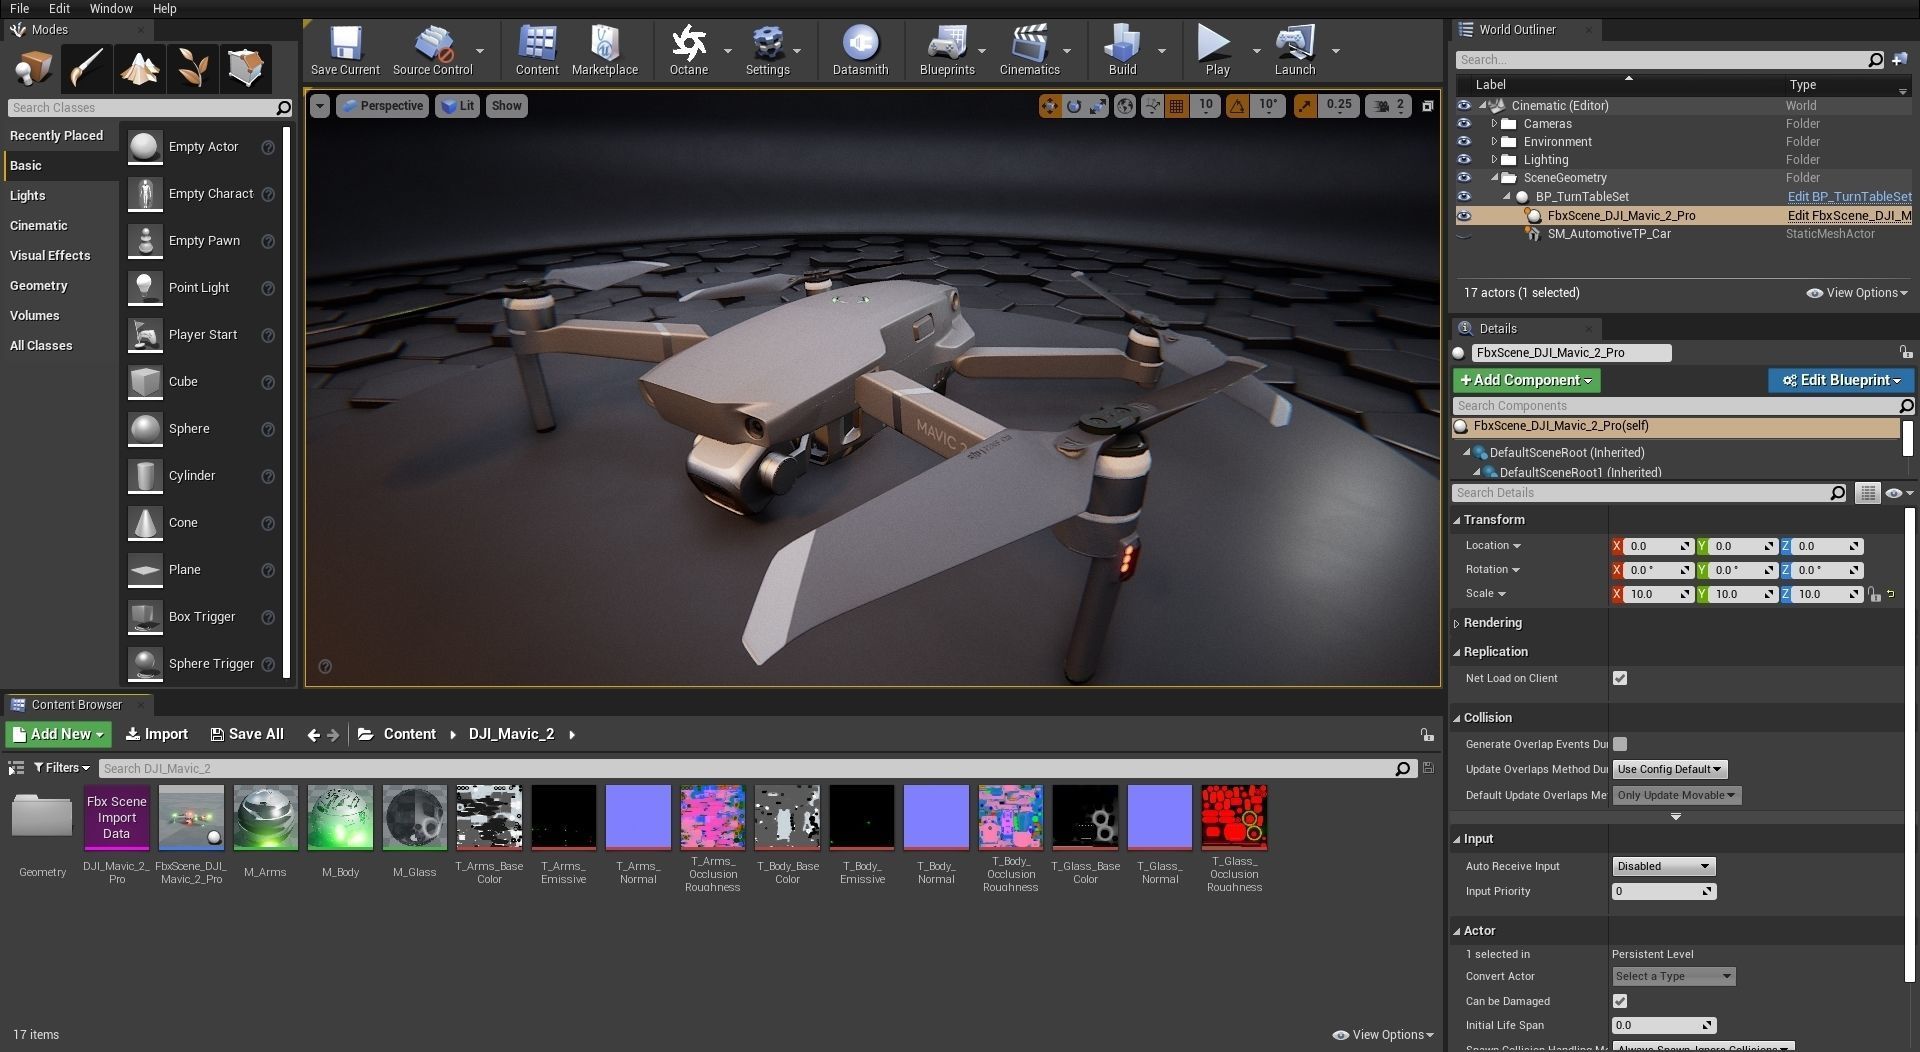Open the Edit menu

pos(59,8)
